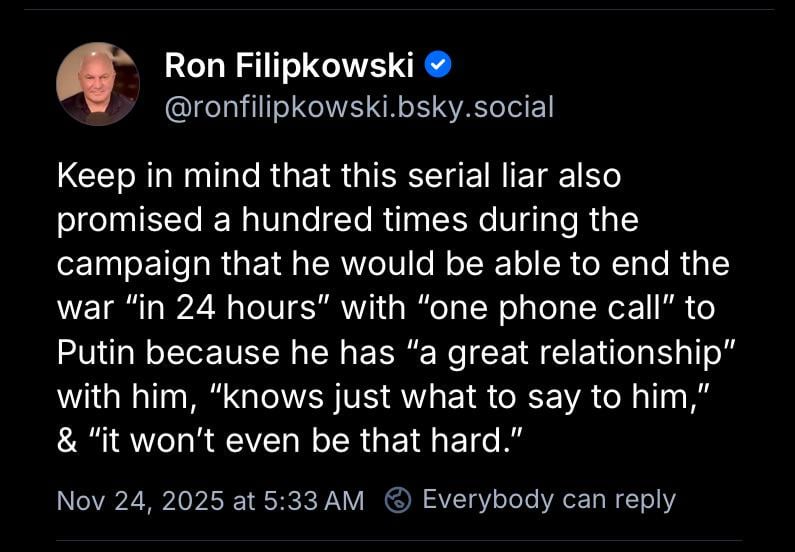Click the ampersand starting the last line
This screenshot has height=552, width=795.
coord(68,440)
